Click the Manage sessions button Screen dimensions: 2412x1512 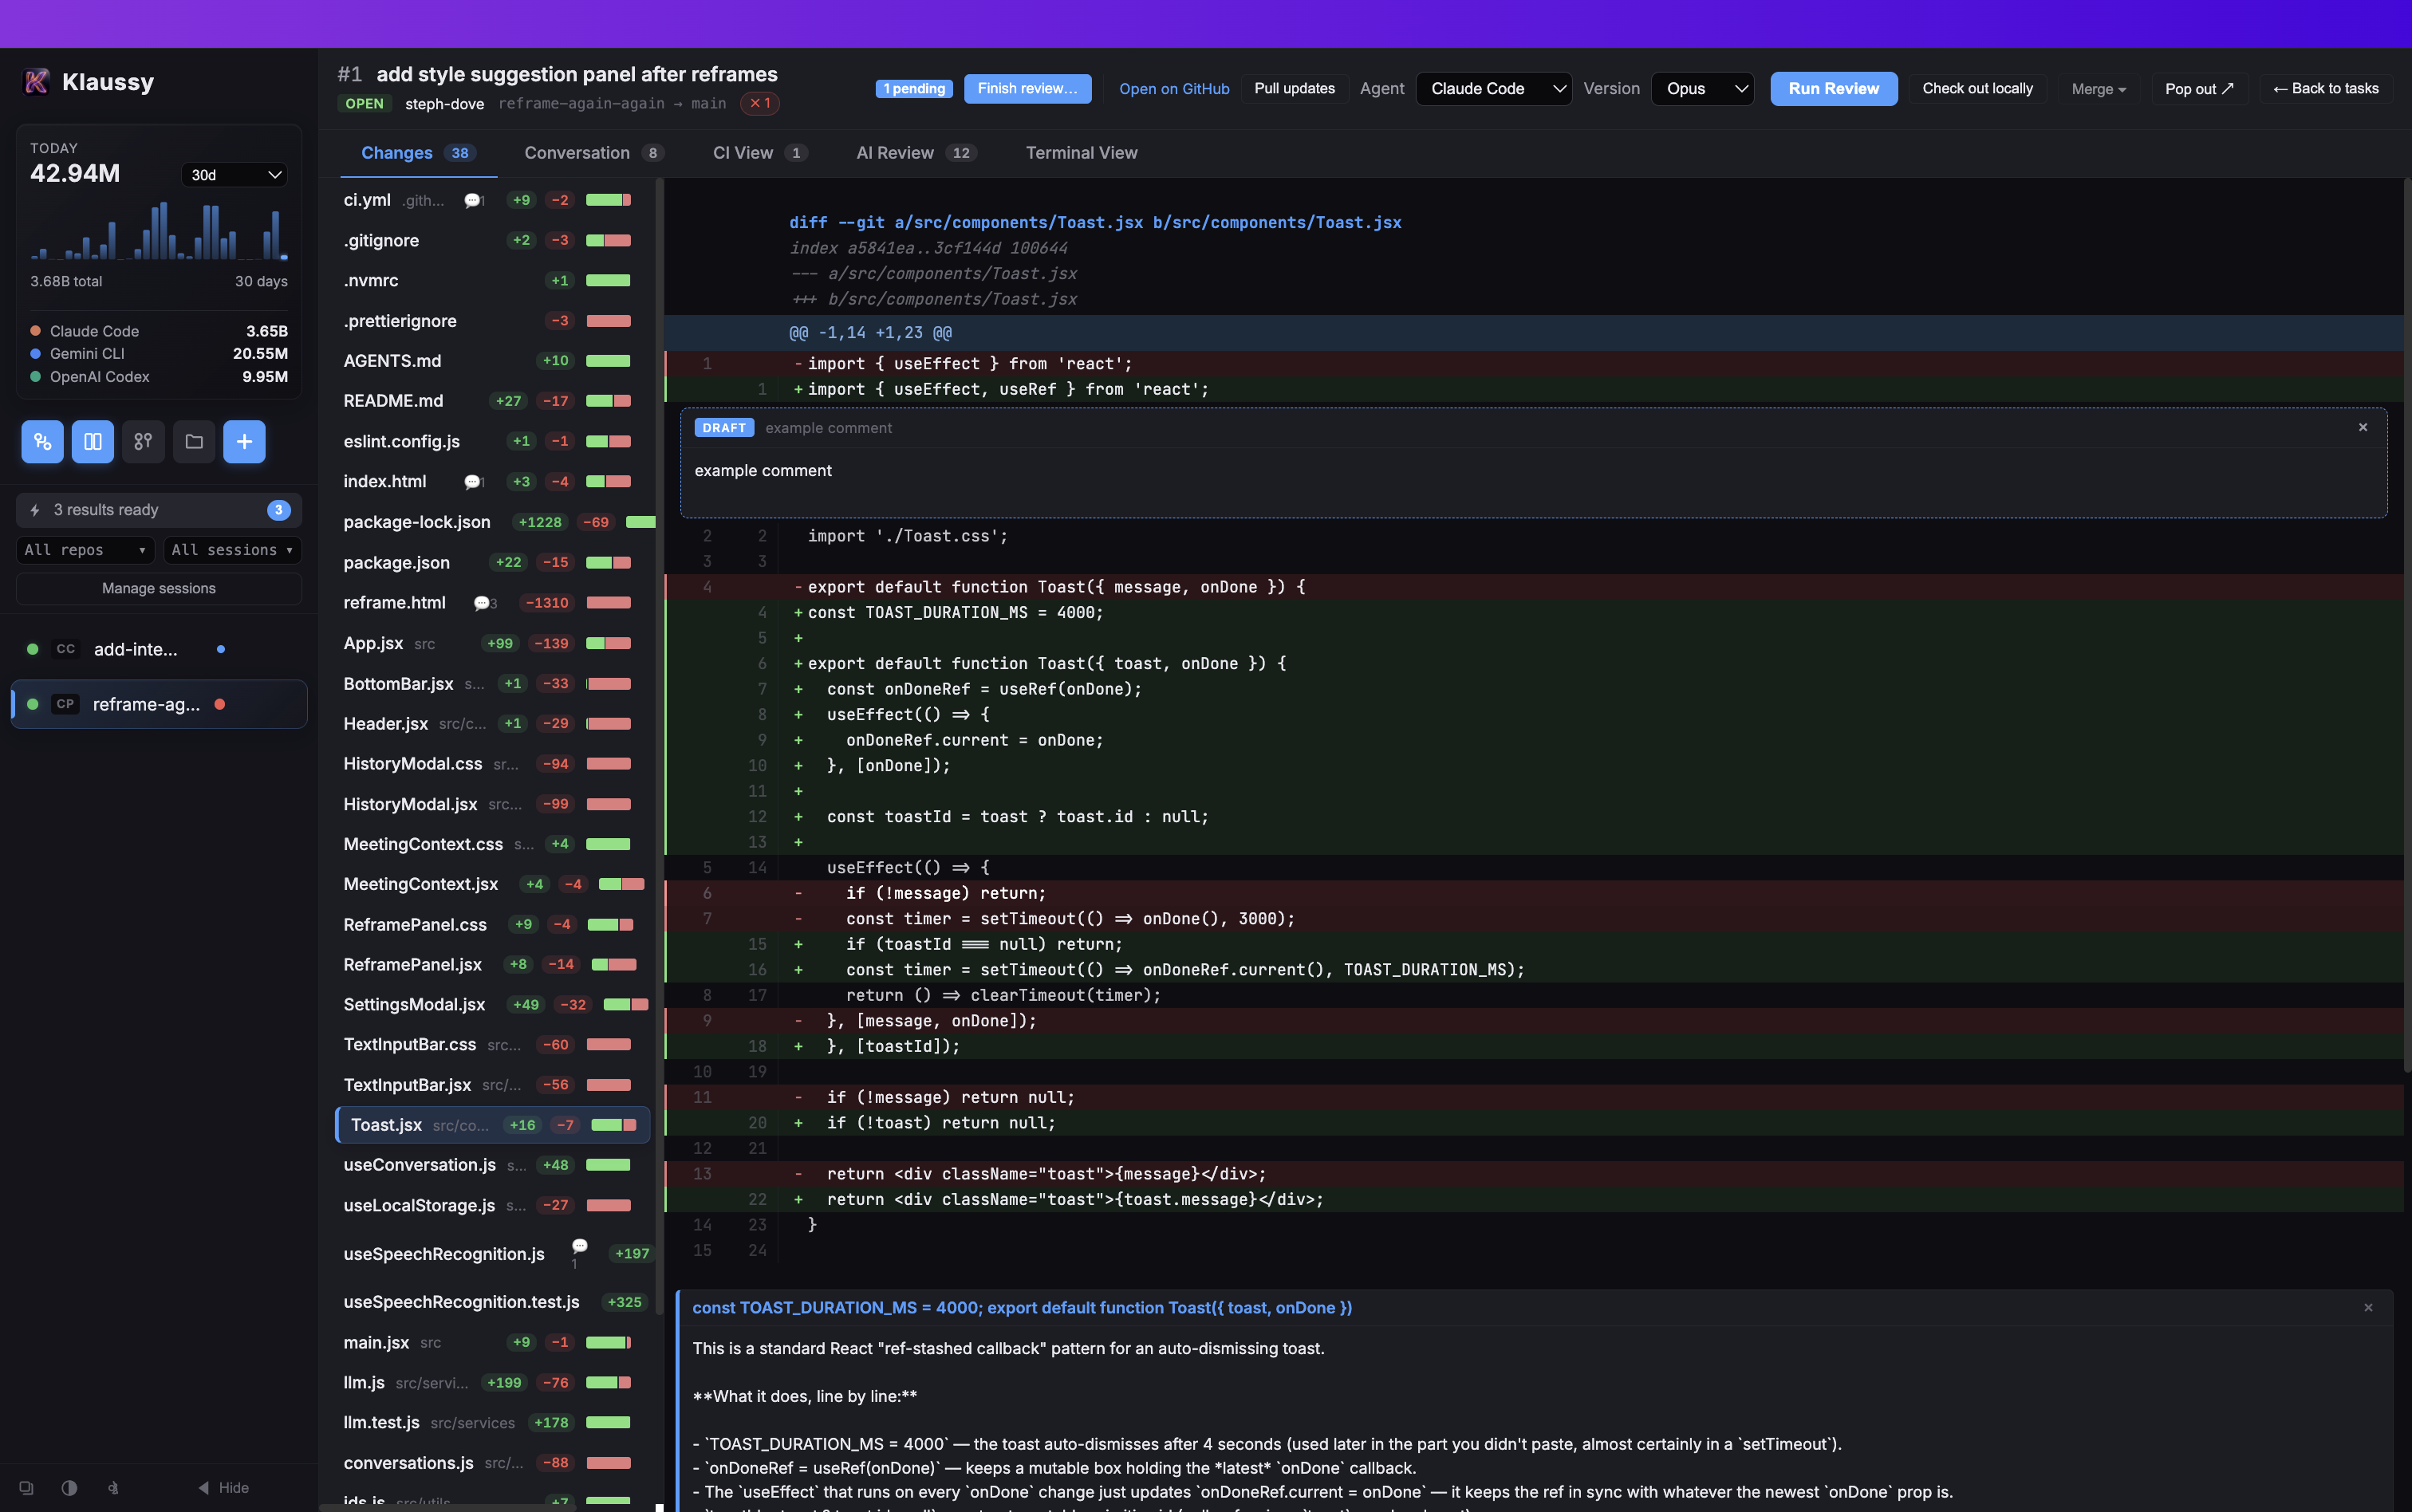click(x=159, y=588)
